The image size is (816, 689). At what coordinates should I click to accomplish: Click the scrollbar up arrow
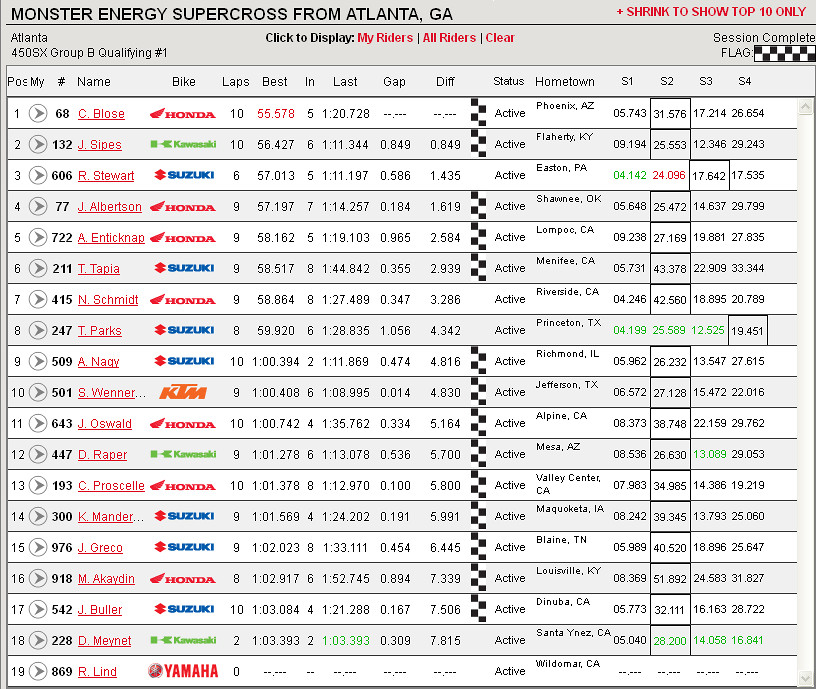pos(805,107)
